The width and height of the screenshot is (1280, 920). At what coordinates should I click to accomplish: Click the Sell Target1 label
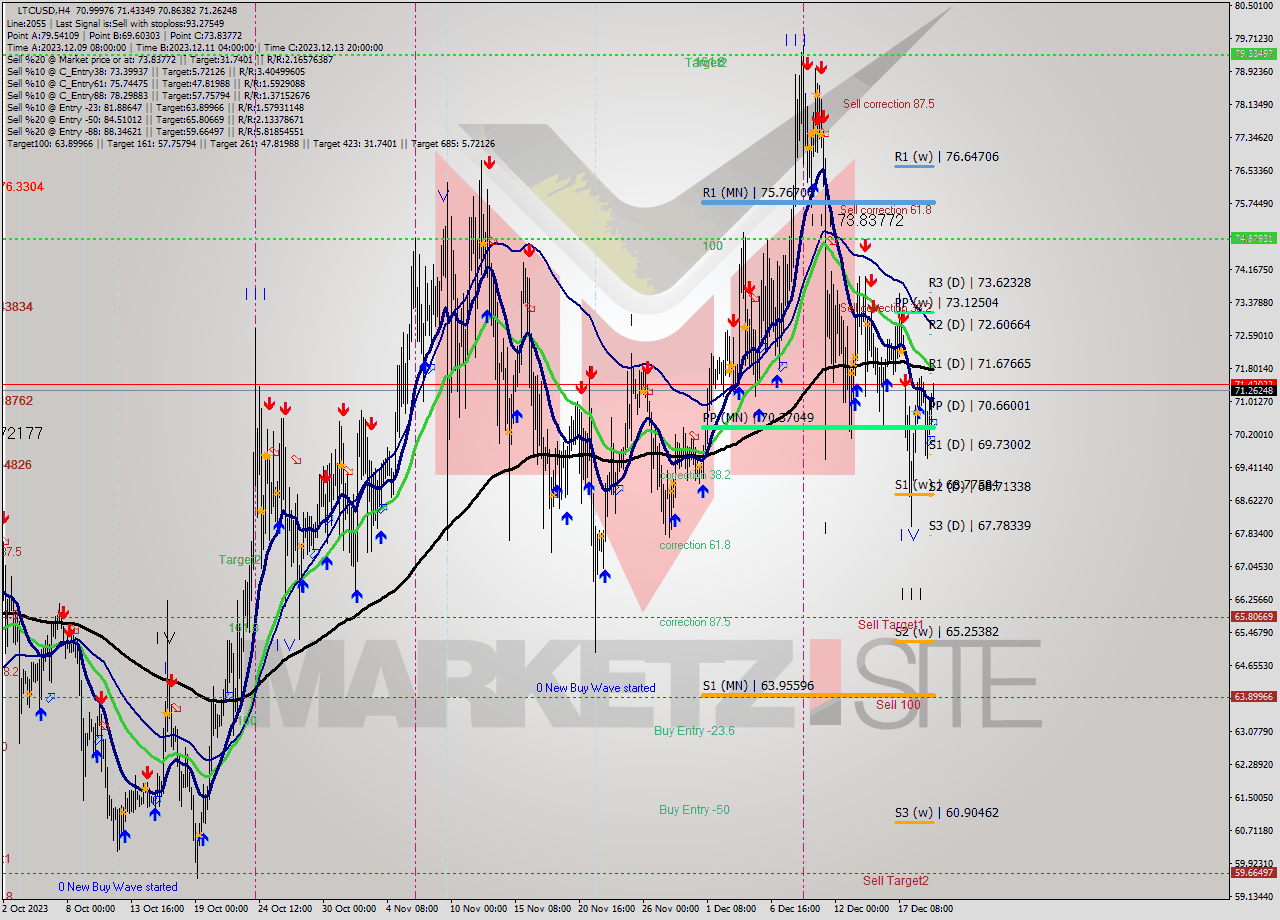890,625
